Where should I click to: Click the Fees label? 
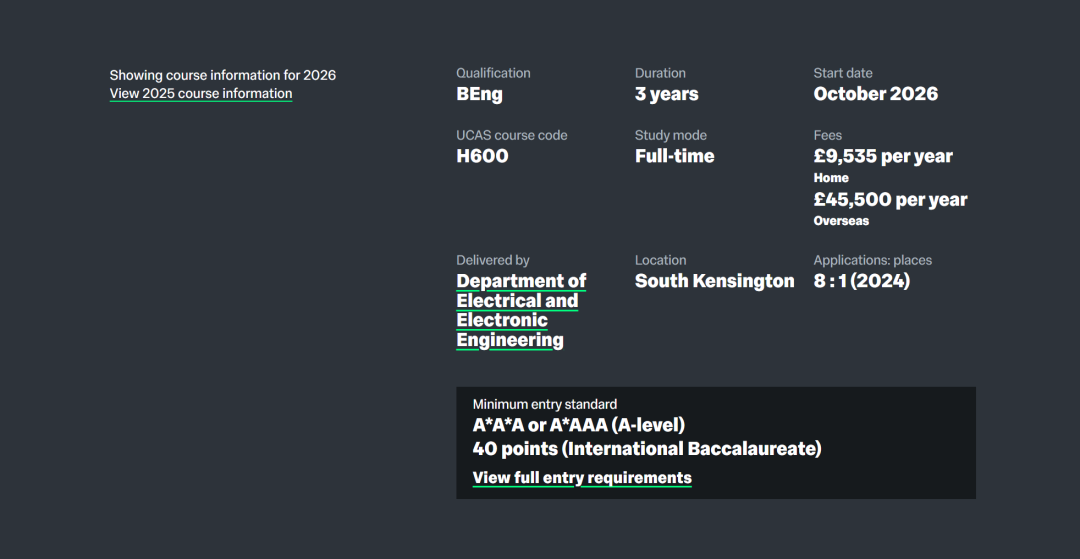828,135
